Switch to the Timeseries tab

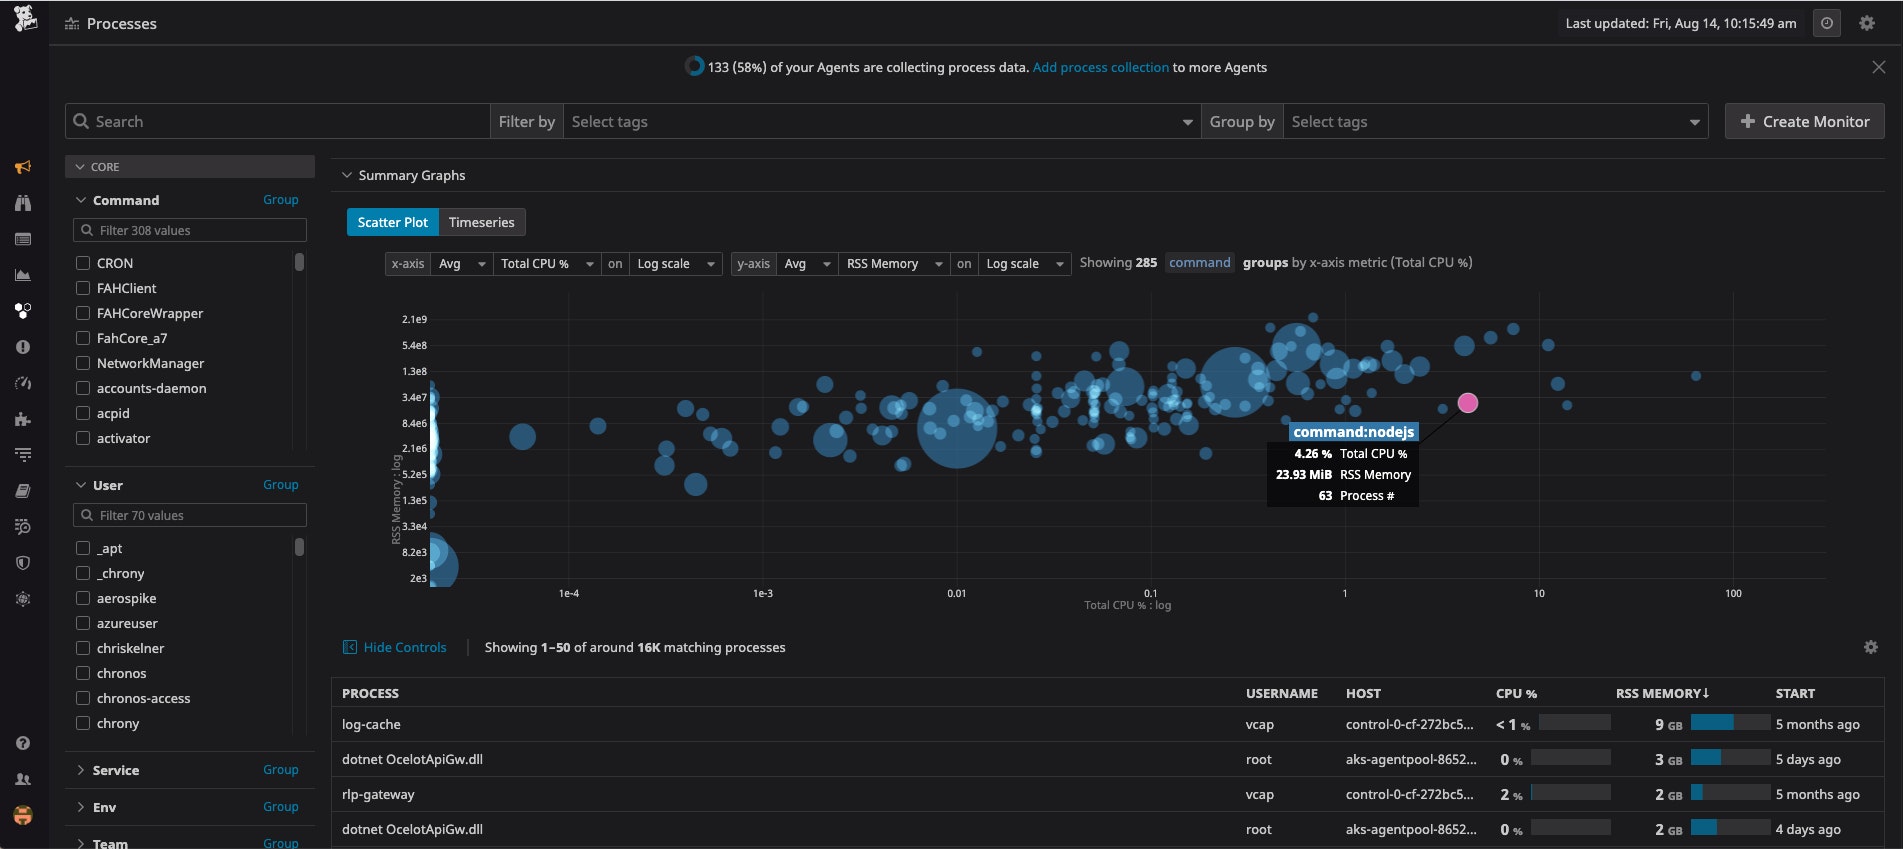481,222
